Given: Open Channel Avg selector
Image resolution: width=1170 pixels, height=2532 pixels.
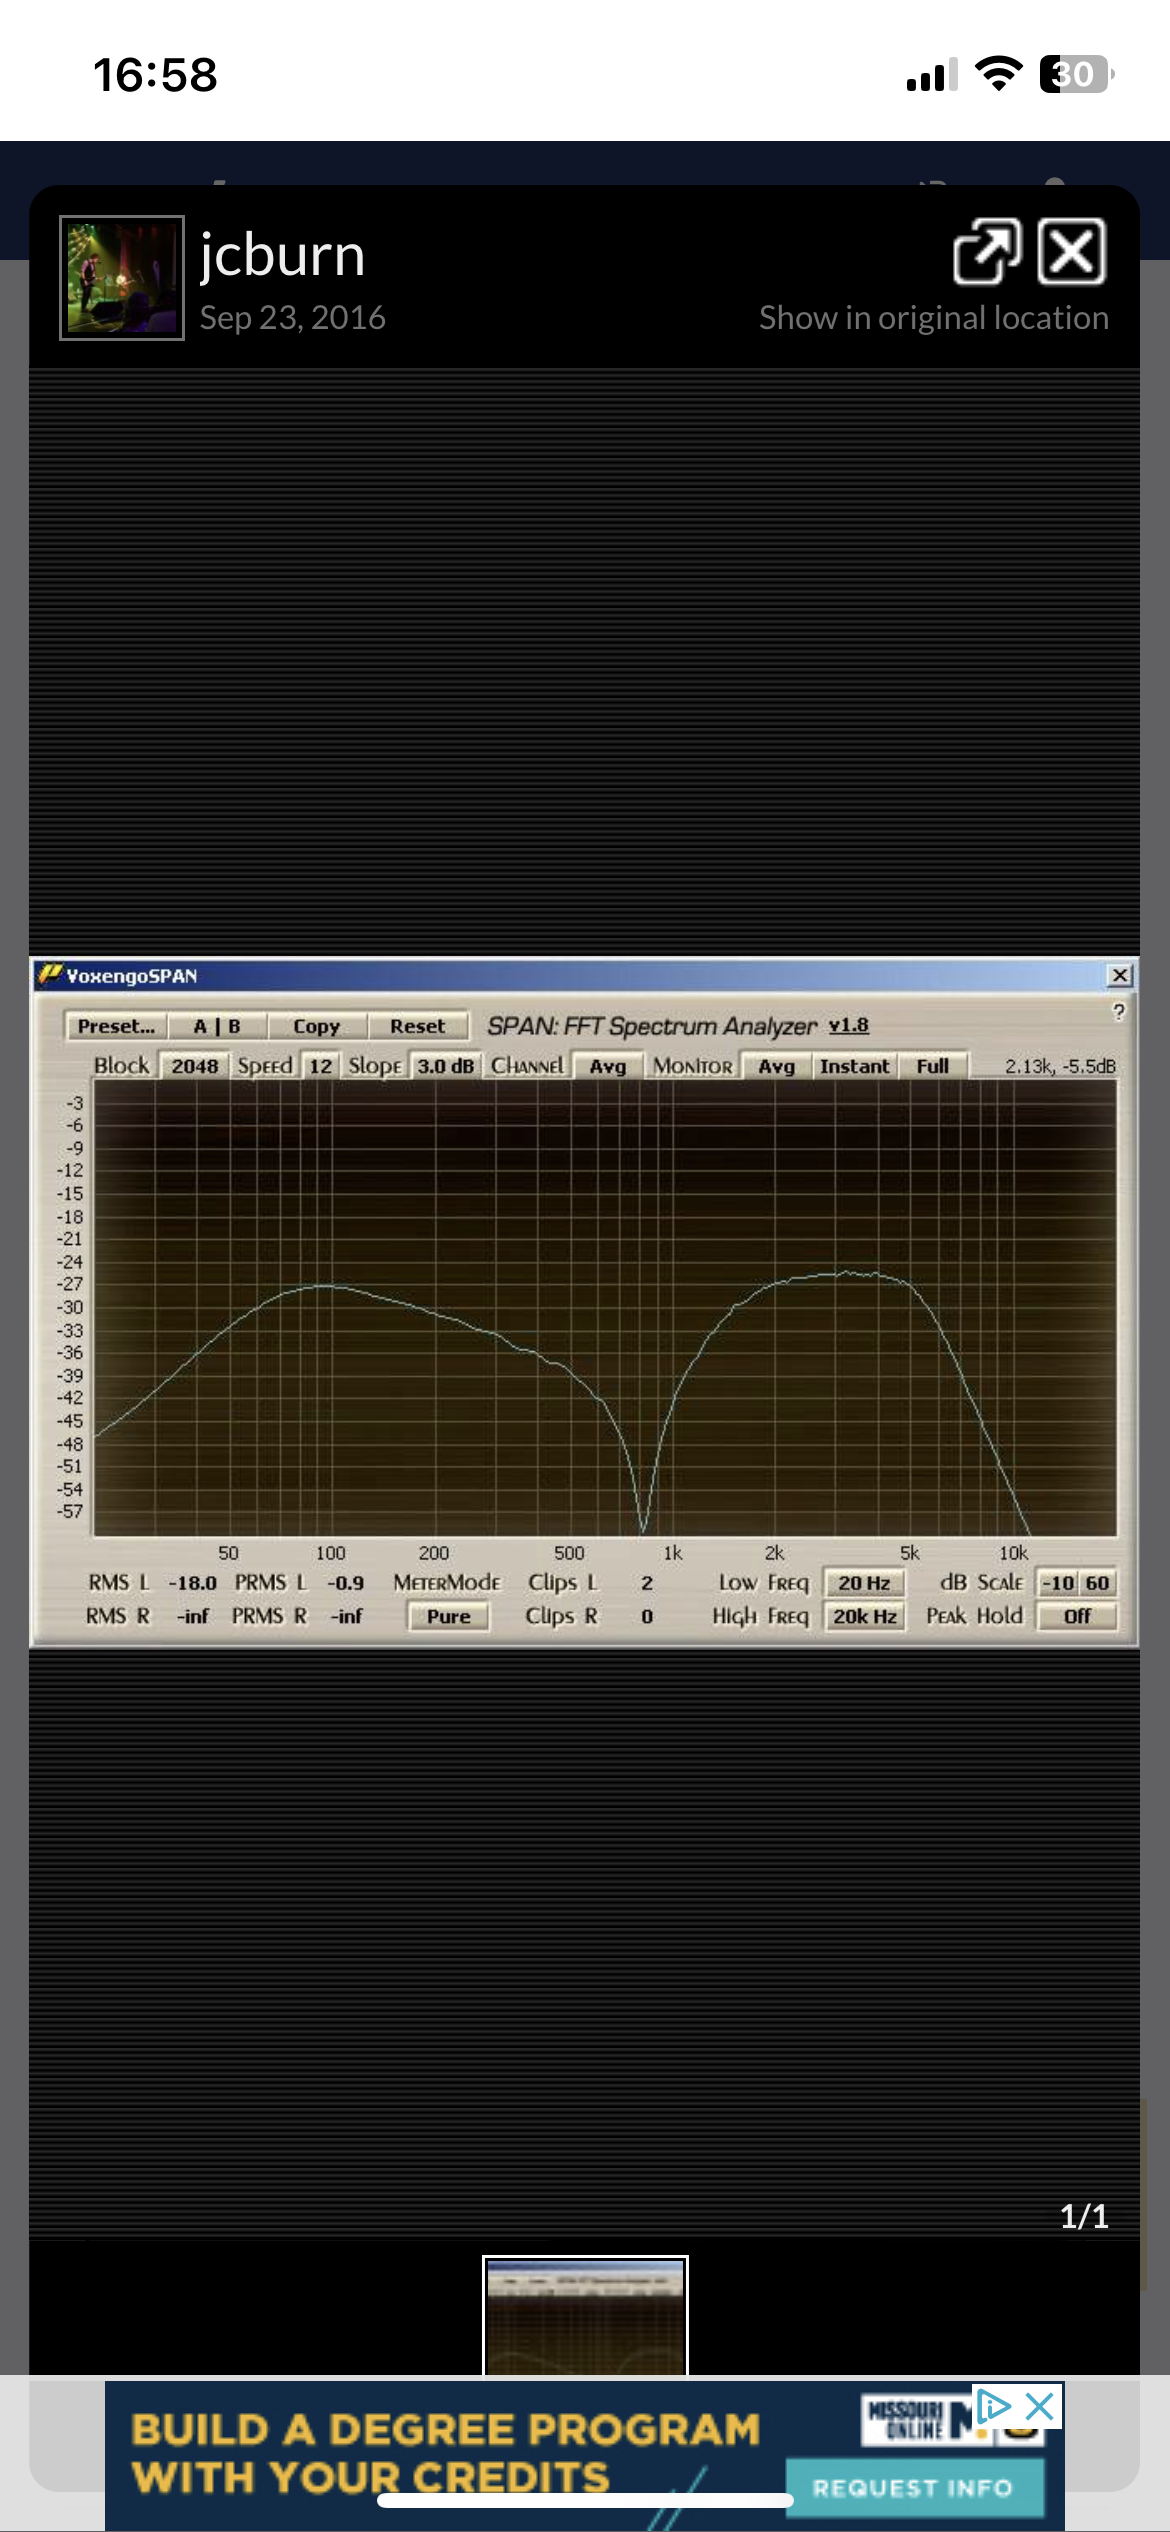Looking at the screenshot, I should pos(607,1066).
